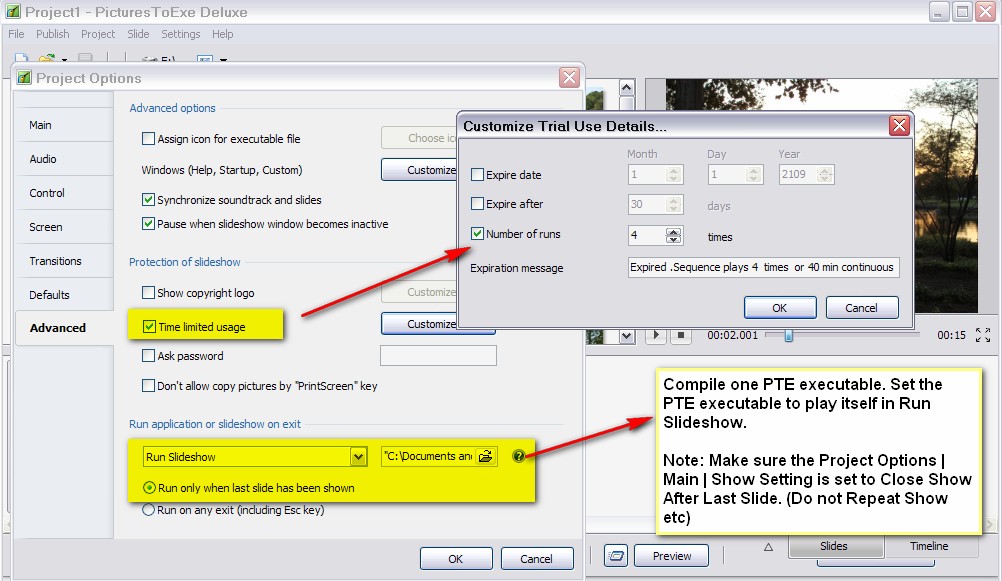Viewport: 1002px width, 581px height.
Task: Open the Run Slideshow dropdown
Action: click(358, 456)
